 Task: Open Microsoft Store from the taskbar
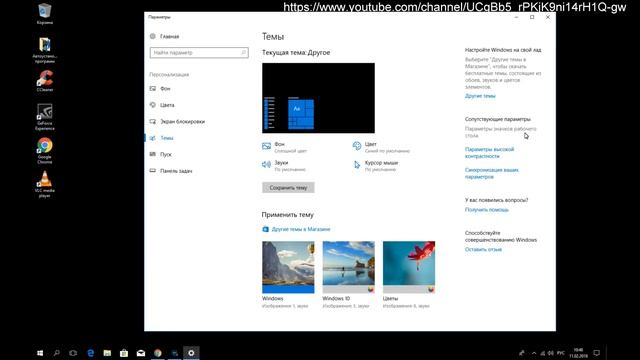tap(124, 353)
